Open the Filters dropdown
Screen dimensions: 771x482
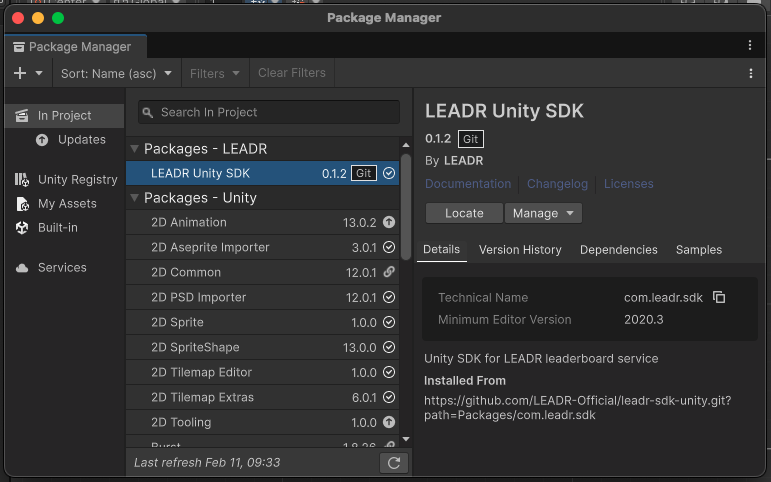click(215, 73)
